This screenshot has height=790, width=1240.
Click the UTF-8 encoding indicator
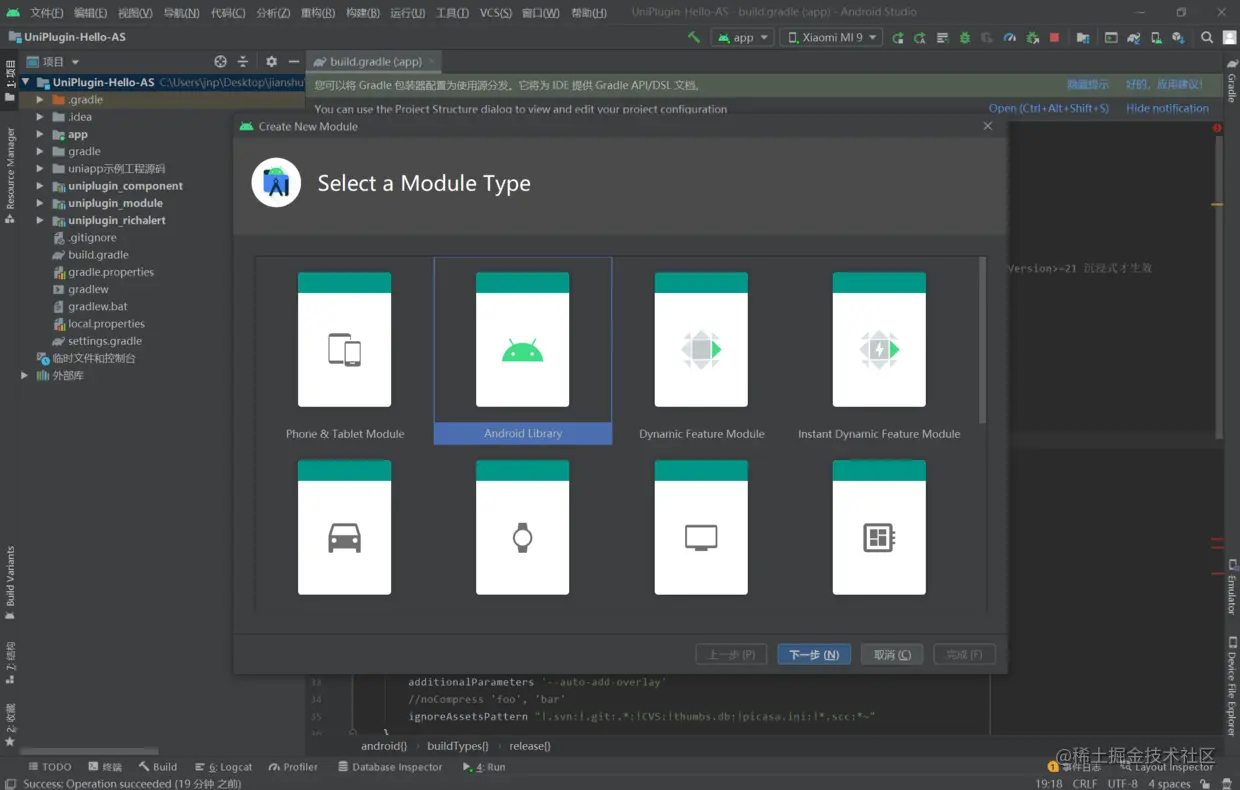pyautogui.click(x=1122, y=783)
